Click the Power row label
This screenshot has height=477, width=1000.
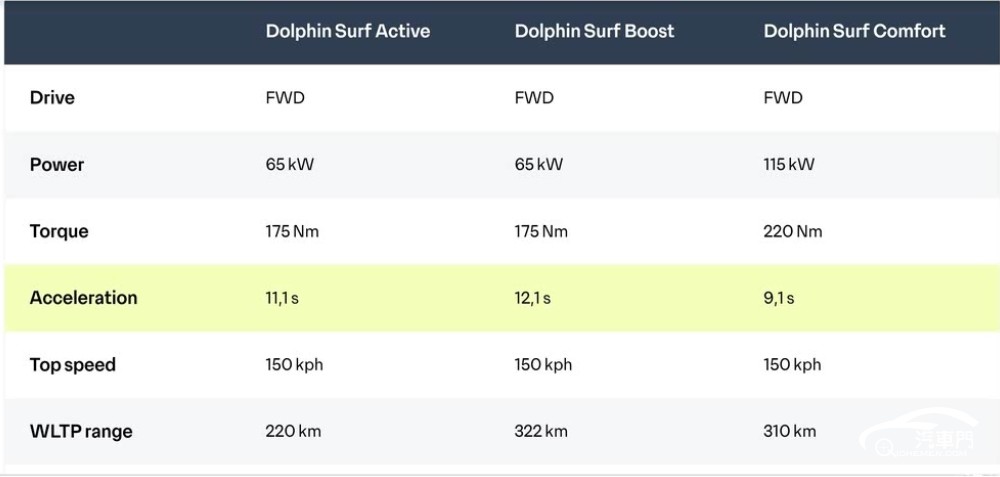click(57, 165)
